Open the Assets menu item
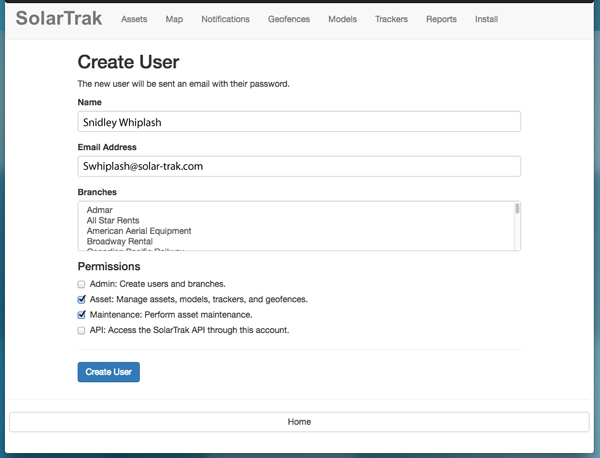Image resolution: width=600 pixels, height=458 pixels. (x=134, y=19)
